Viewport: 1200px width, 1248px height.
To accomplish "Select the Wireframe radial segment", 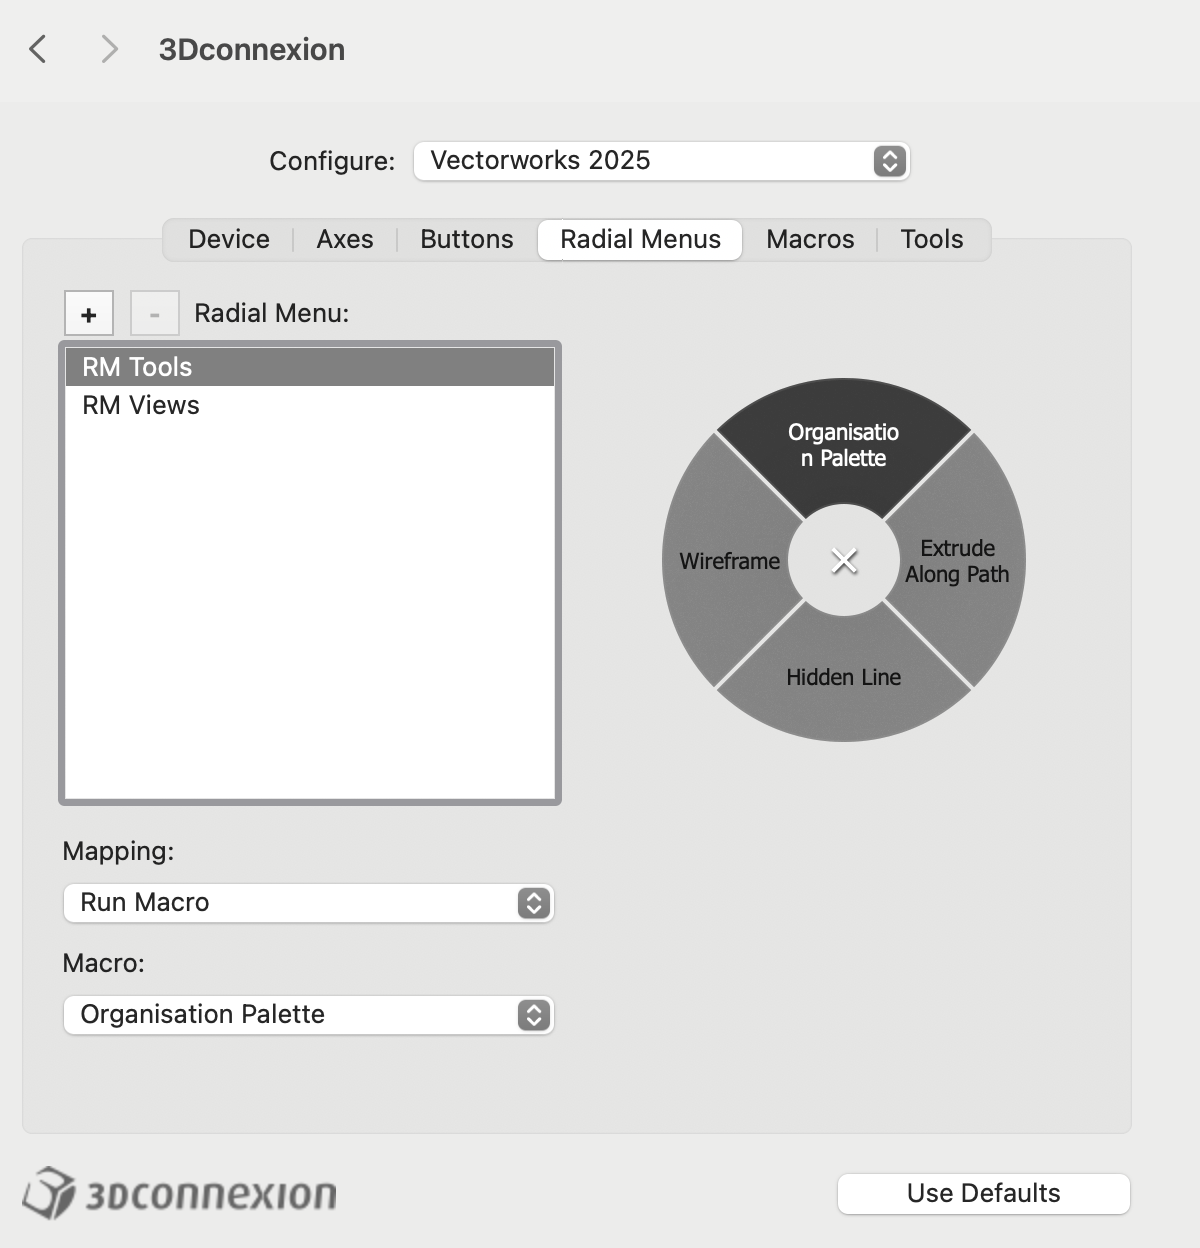I will click(x=729, y=561).
